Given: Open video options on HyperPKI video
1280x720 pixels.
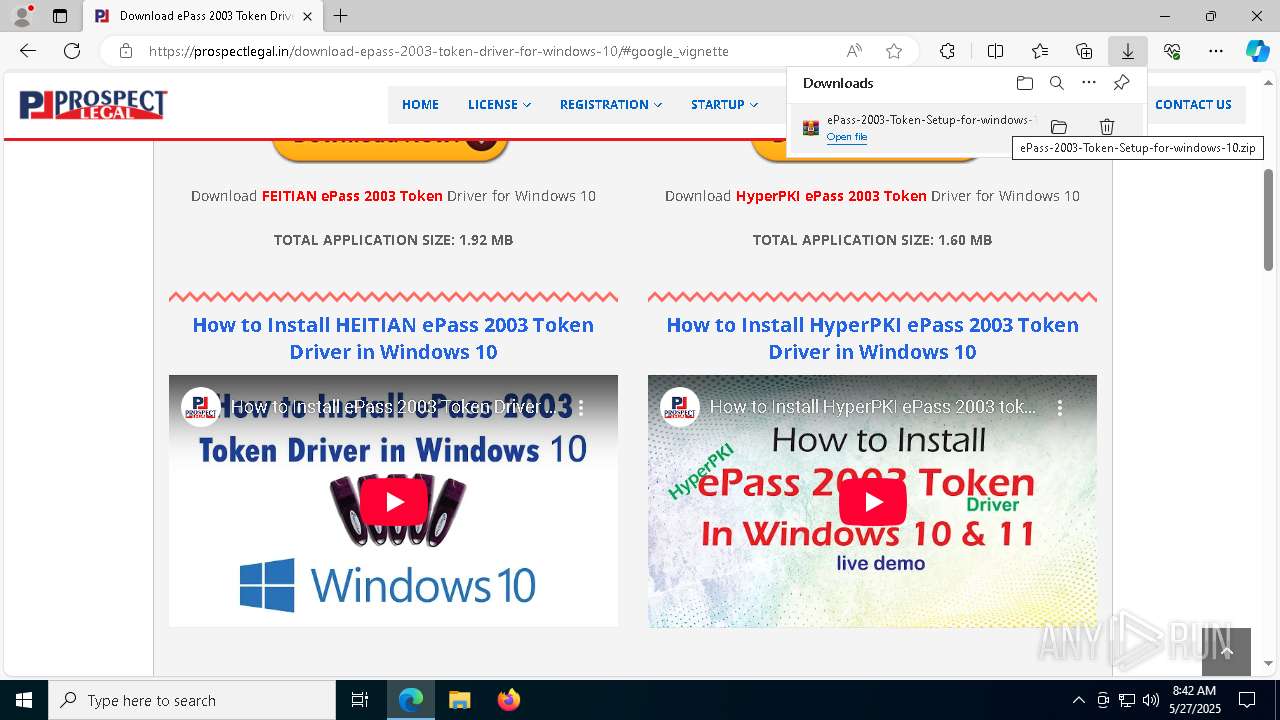Looking at the screenshot, I should tap(1060, 407).
